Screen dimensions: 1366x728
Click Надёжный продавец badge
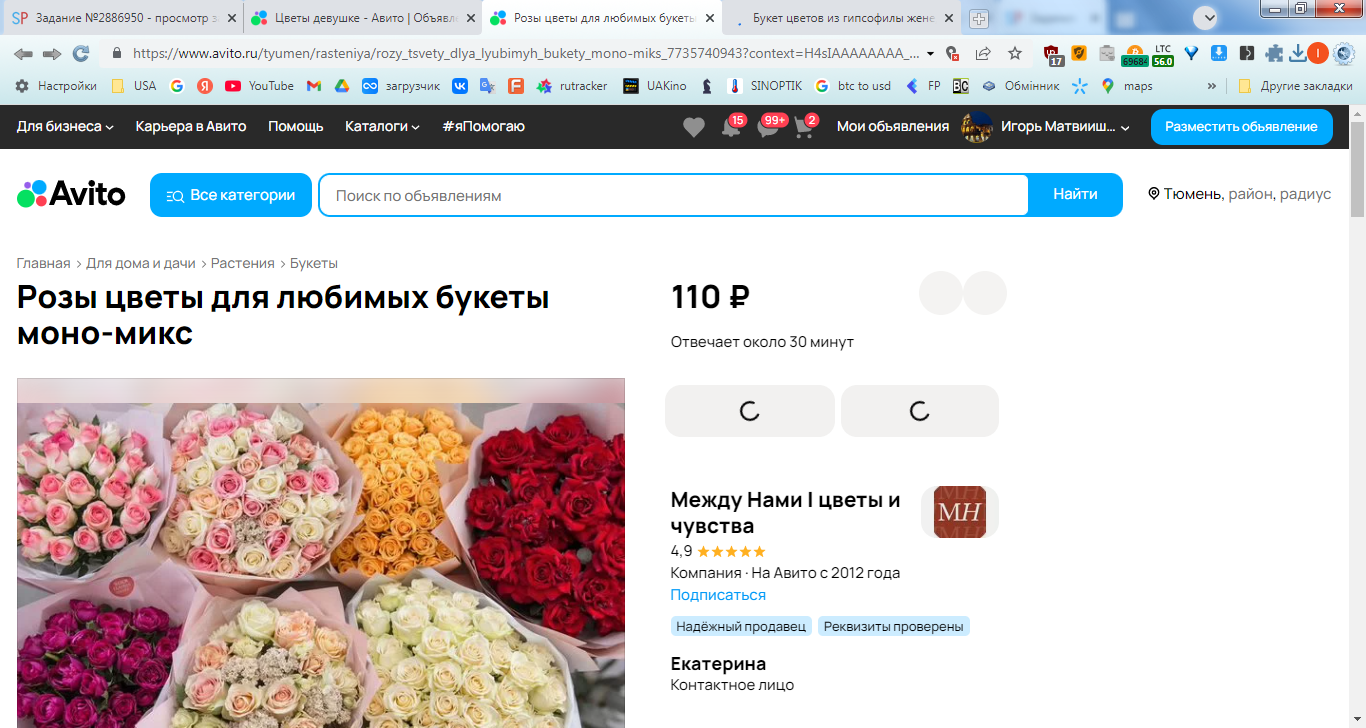(x=741, y=627)
